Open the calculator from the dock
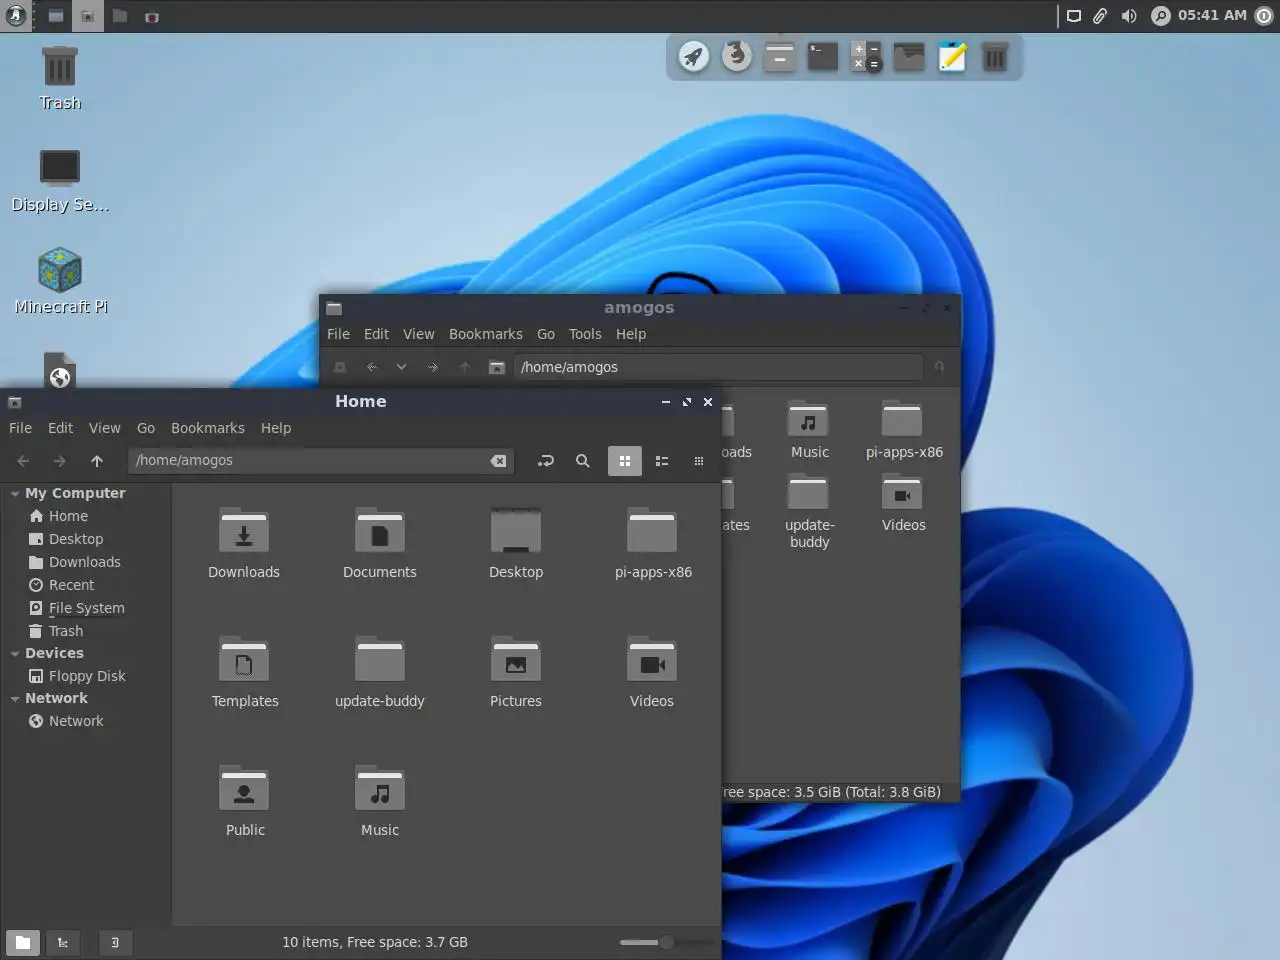 865,56
